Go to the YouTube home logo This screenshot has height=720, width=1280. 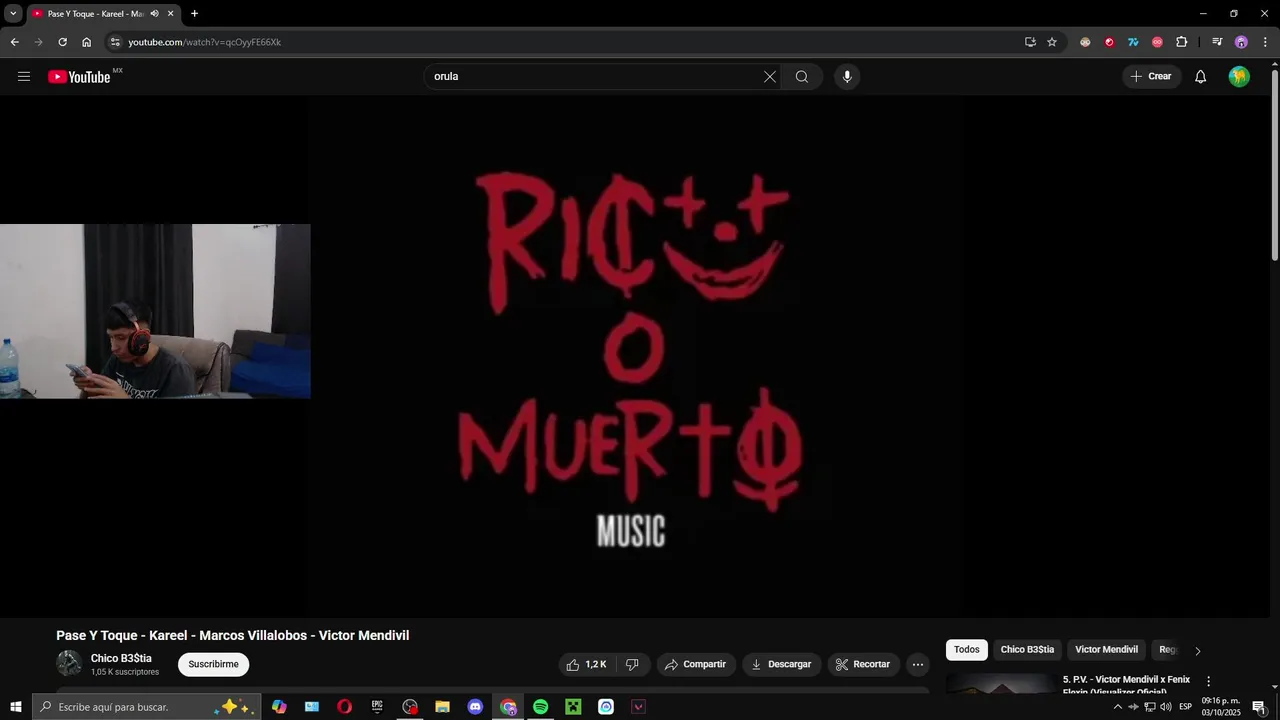pos(80,77)
